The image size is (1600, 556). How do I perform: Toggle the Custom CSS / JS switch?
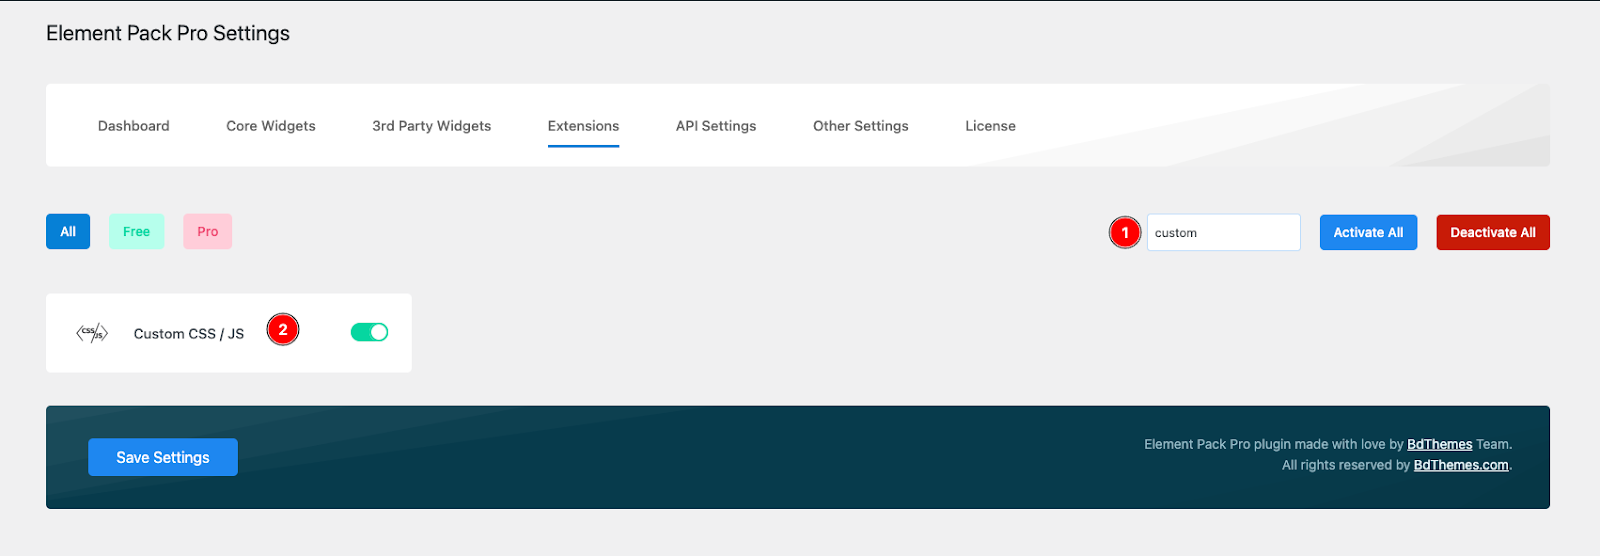click(x=369, y=332)
